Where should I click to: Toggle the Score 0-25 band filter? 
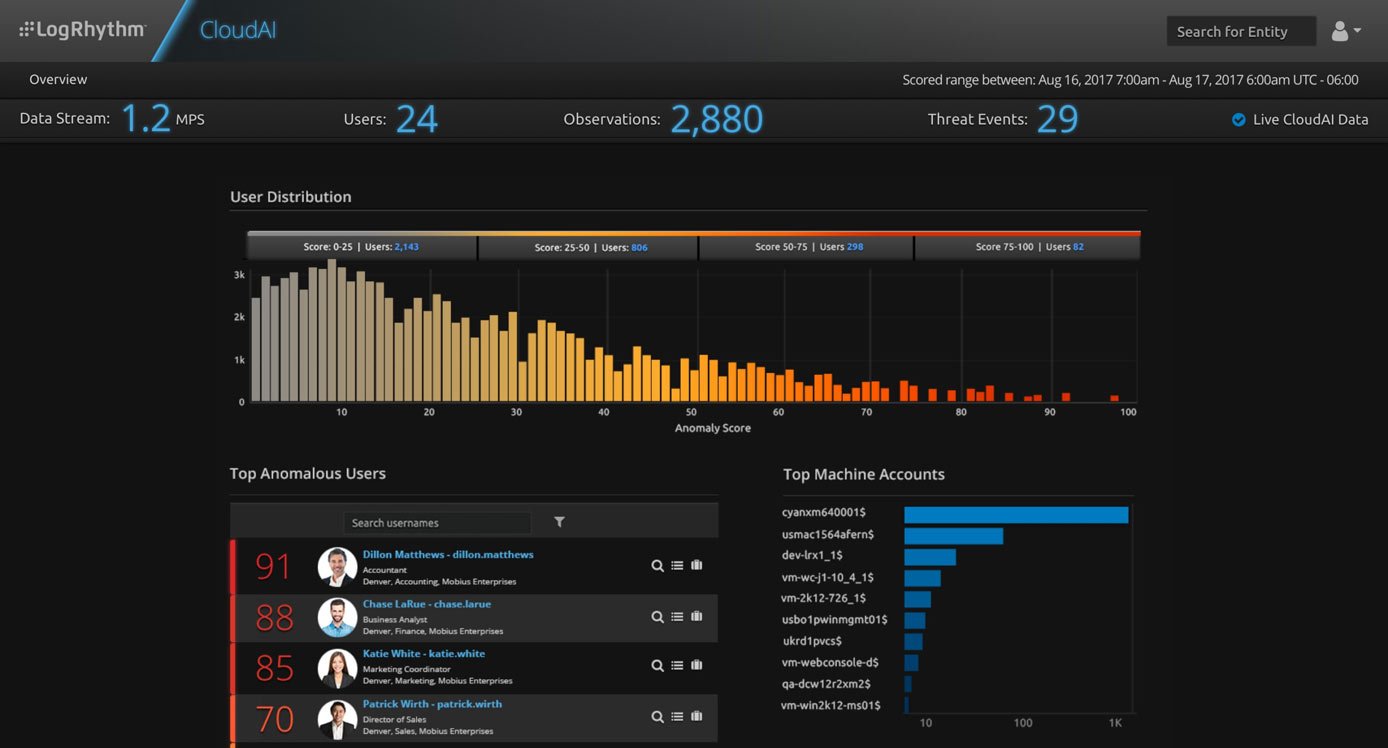(361, 246)
